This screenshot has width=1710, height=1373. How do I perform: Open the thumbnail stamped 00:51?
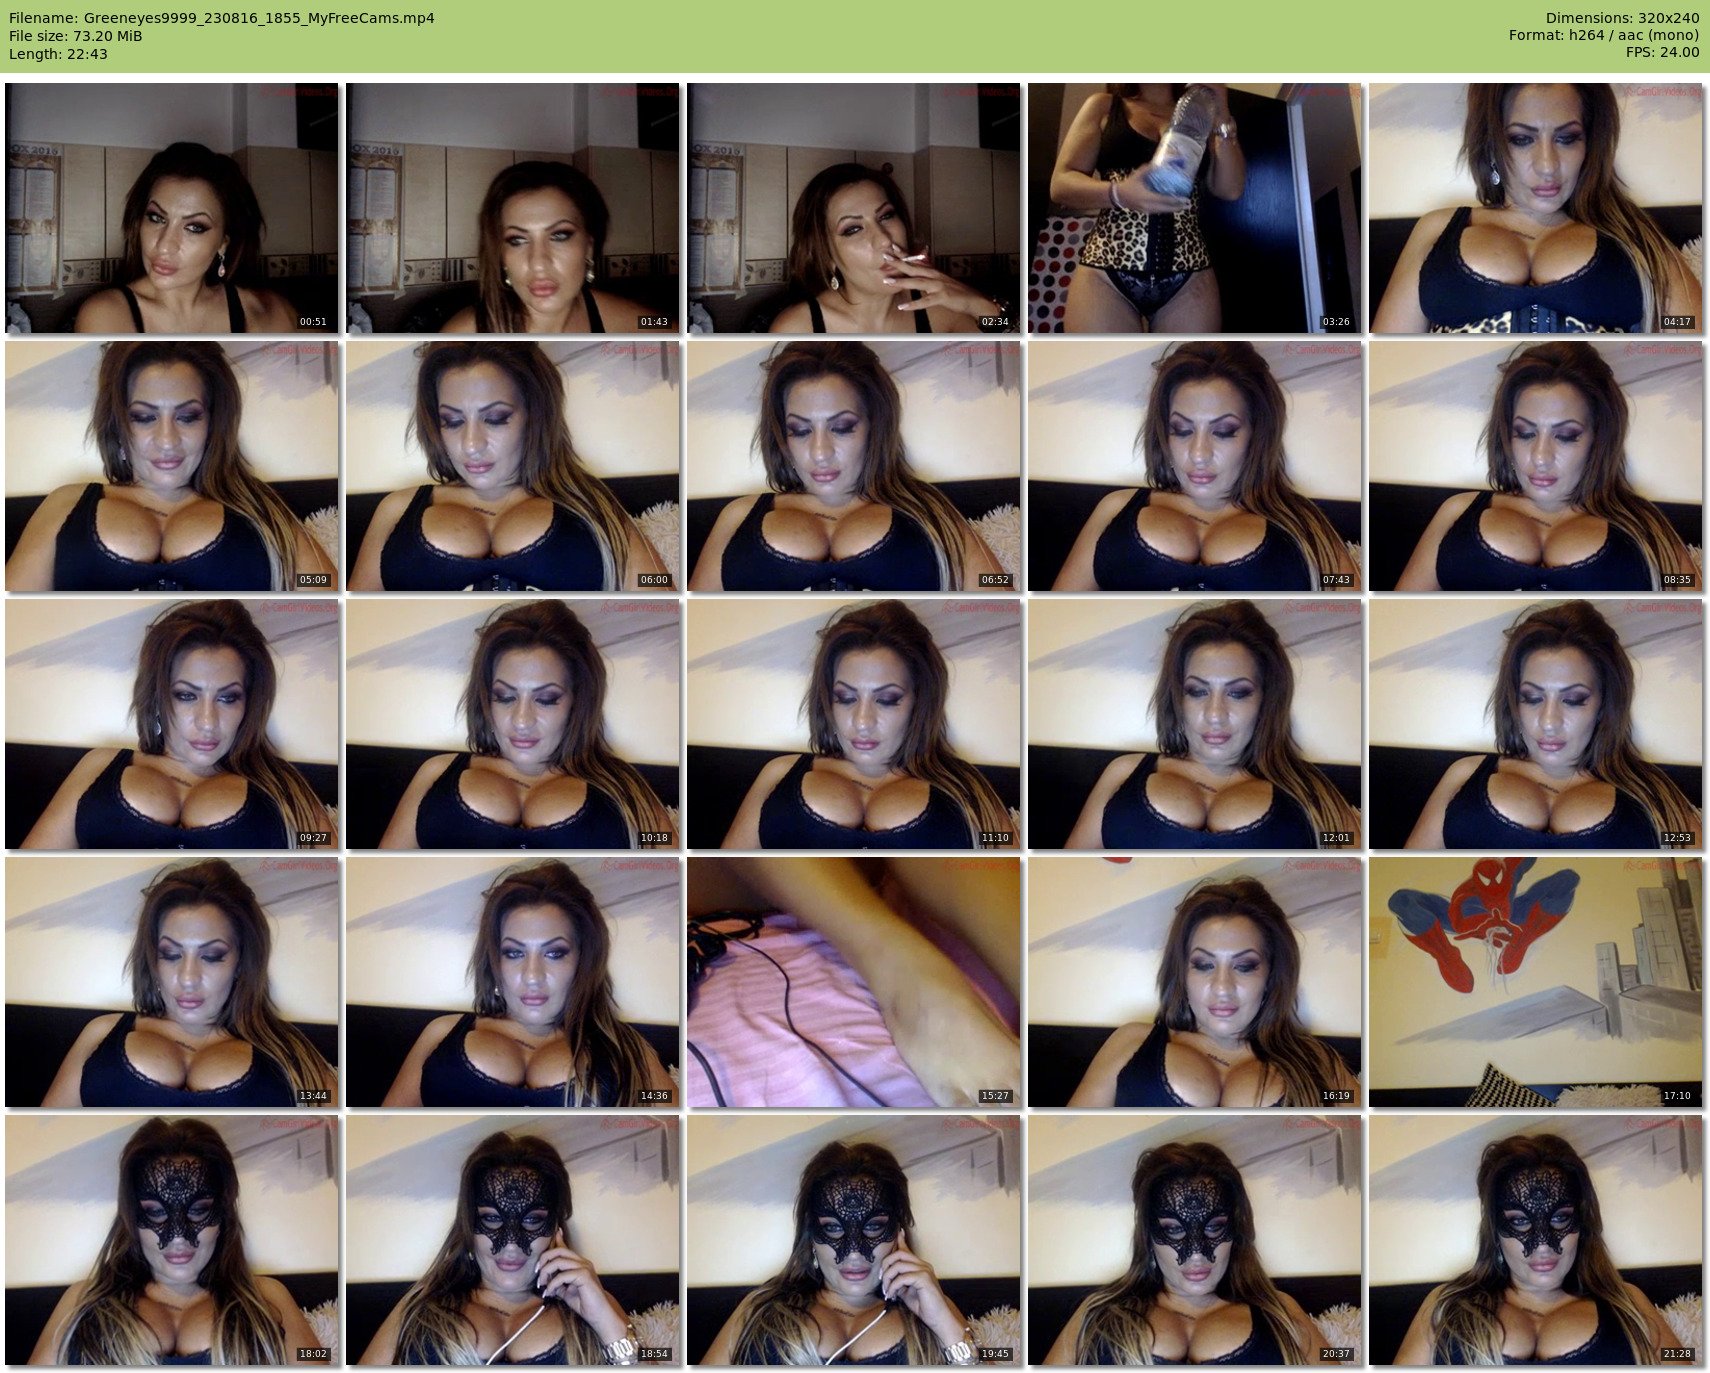click(x=172, y=208)
